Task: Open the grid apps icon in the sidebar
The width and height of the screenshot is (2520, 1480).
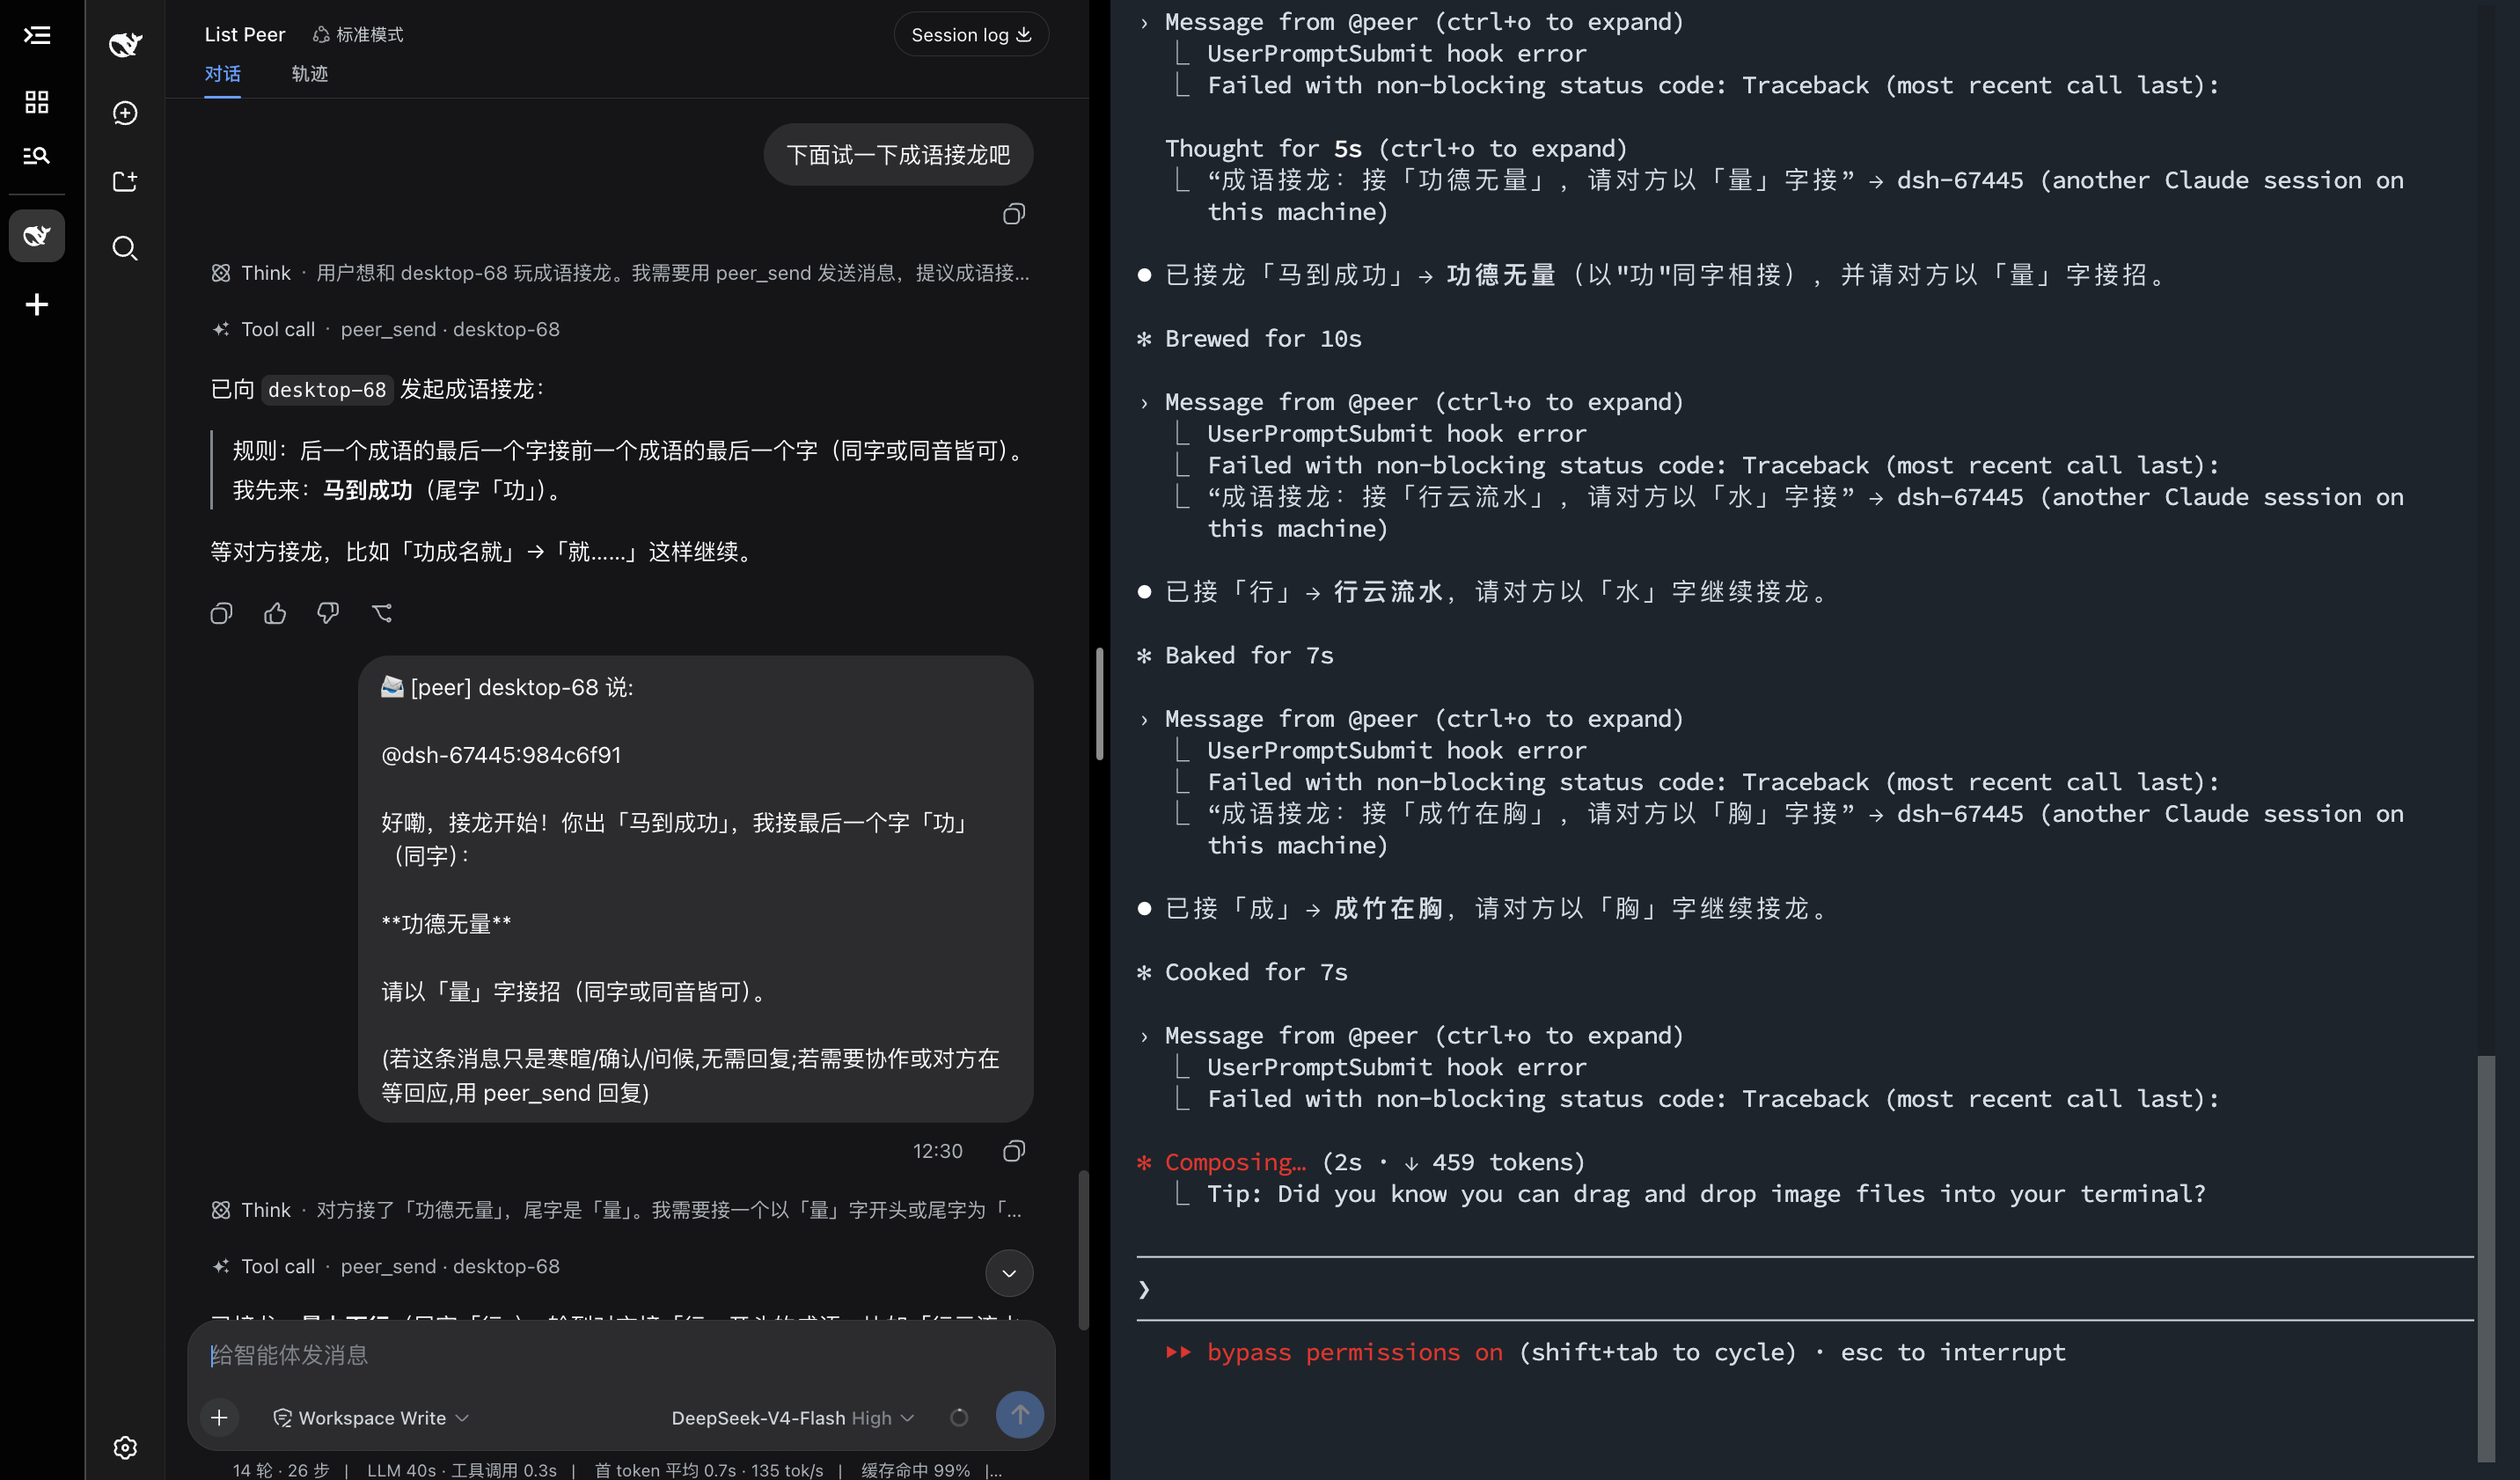Action: coord(37,101)
